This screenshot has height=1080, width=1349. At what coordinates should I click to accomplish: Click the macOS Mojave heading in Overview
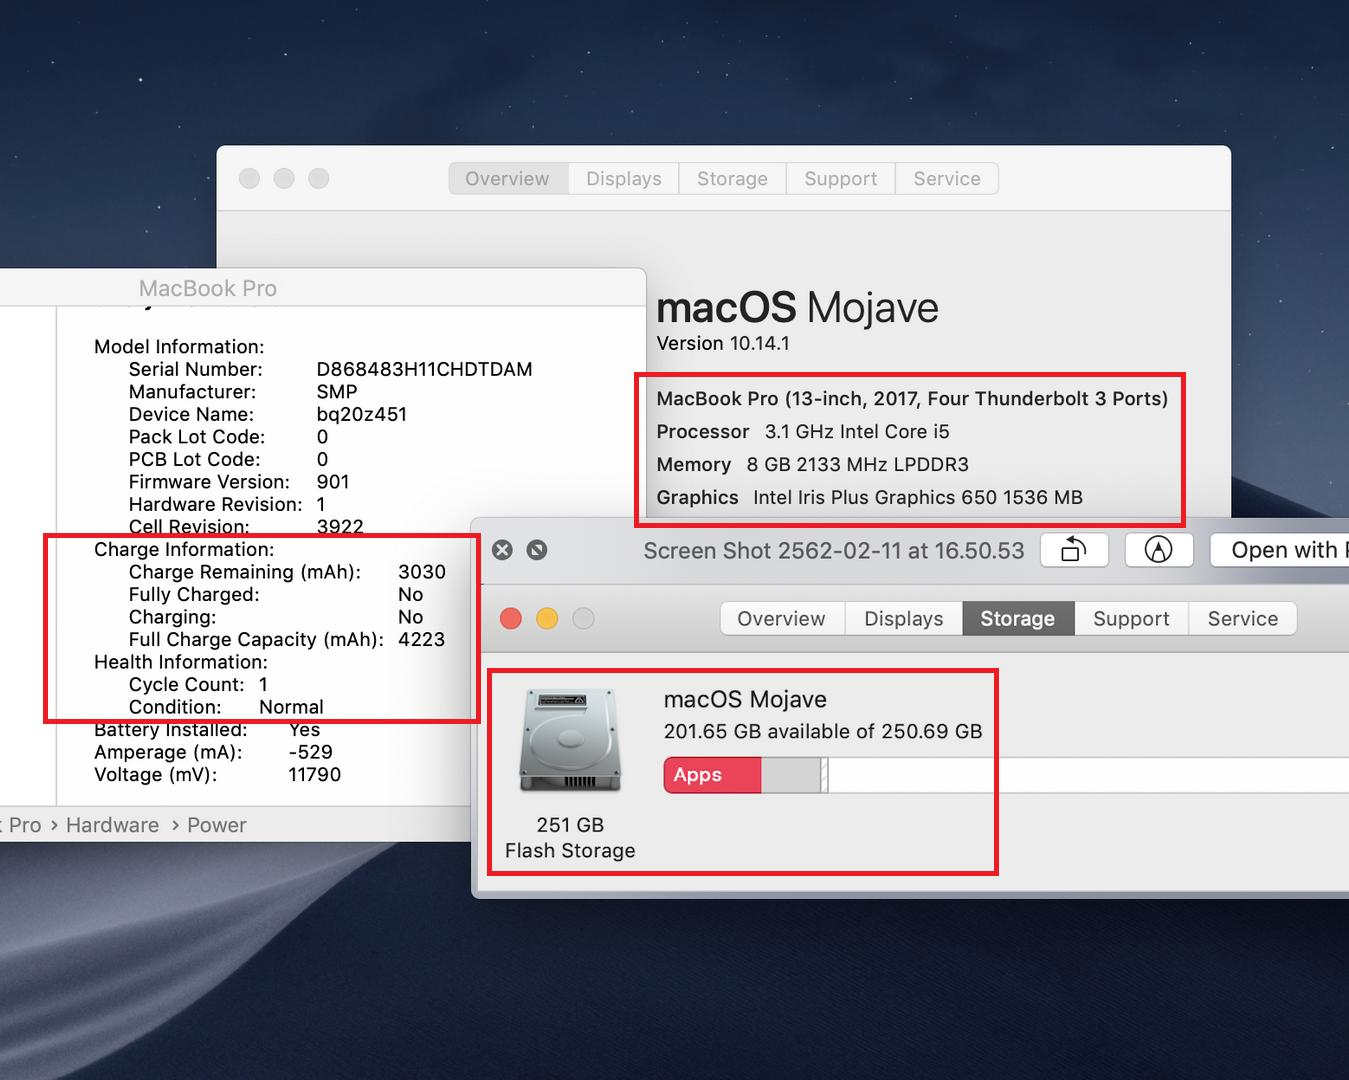pos(797,308)
